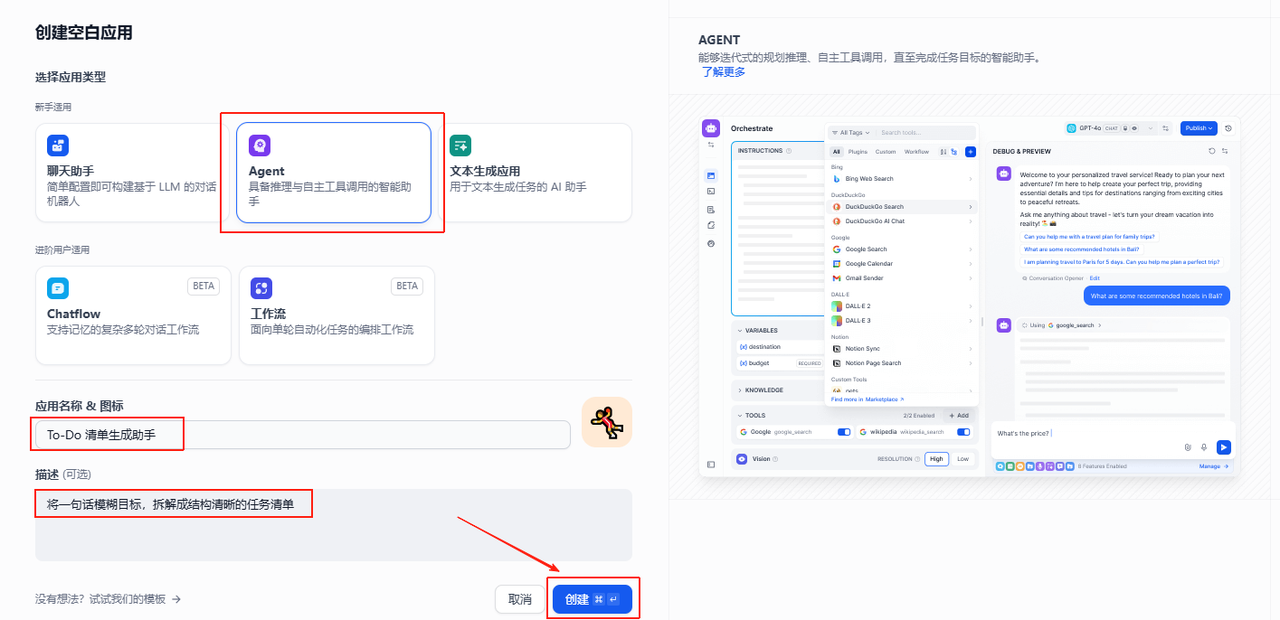Select the 文本生成应用 app type

coord(536,172)
